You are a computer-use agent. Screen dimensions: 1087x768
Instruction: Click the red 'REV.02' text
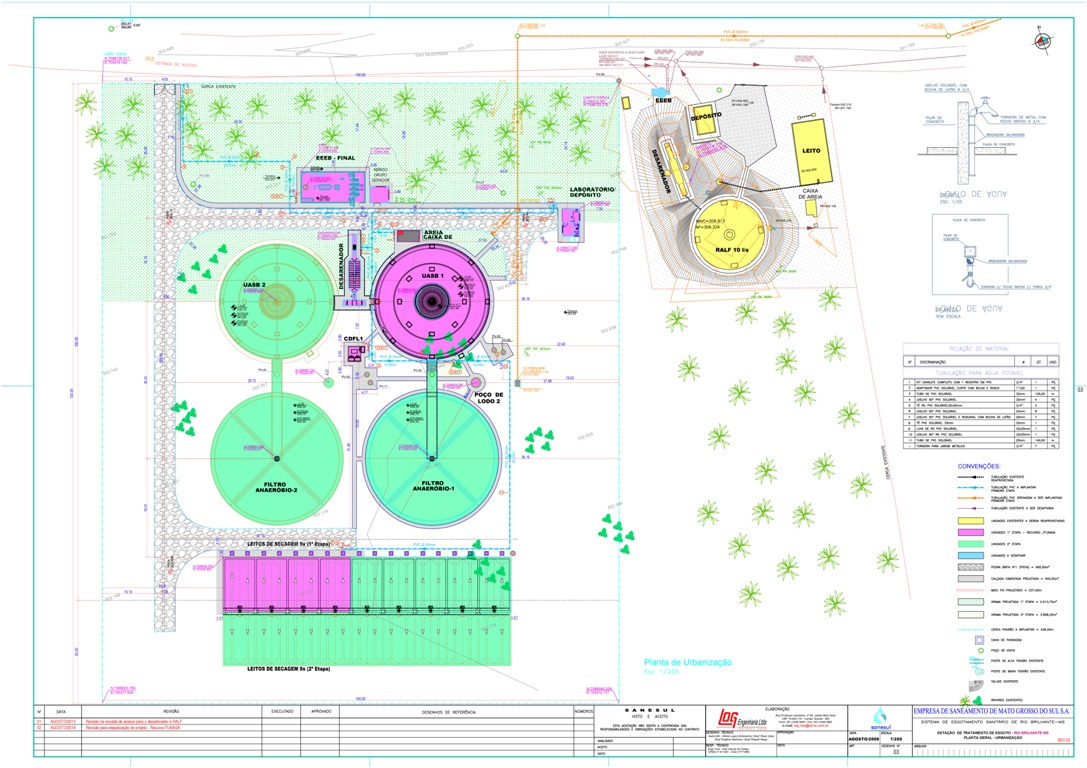(1063, 740)
